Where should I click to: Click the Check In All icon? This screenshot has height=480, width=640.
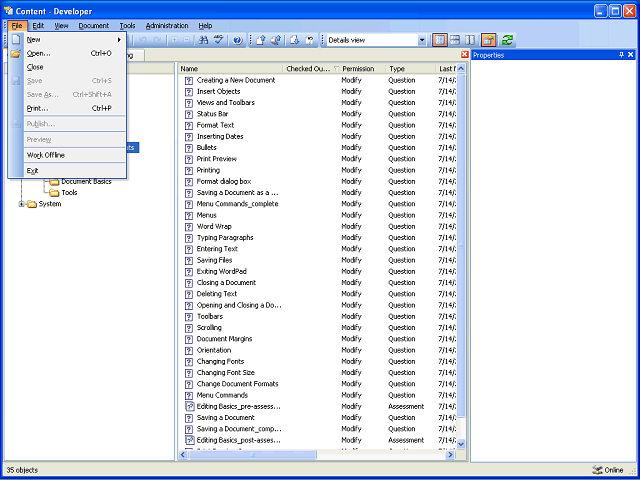(276, 40)
